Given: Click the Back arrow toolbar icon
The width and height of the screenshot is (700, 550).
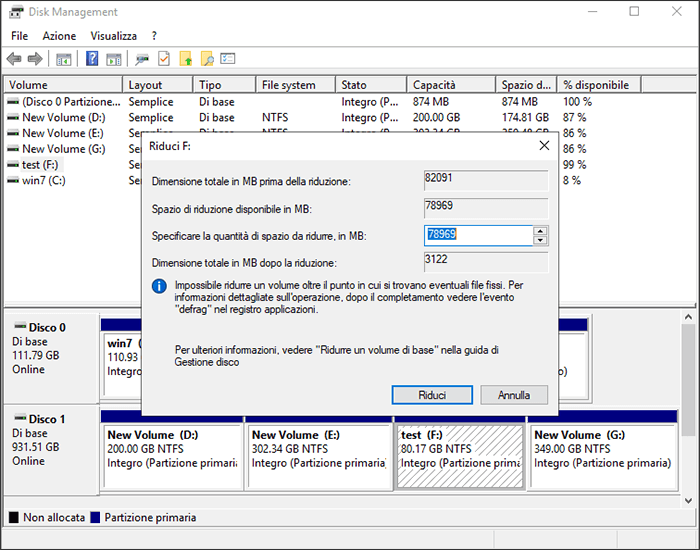Looking at the screenshot, I should pyautogui.click(x=14, y=58).
